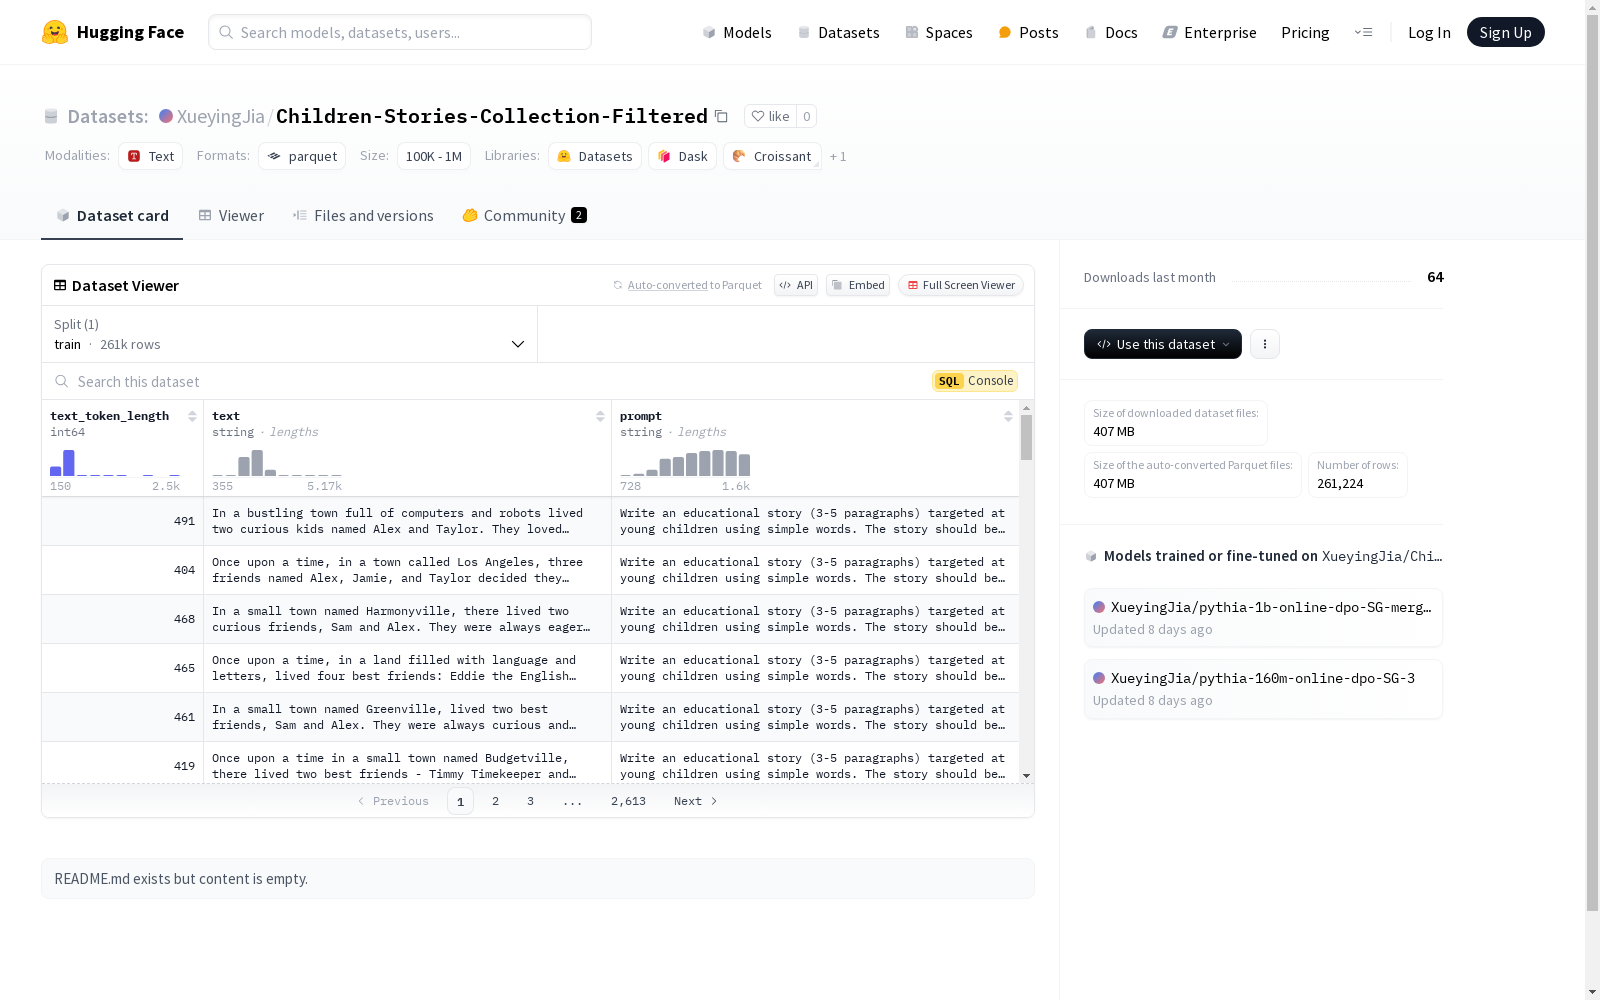Image resolution: width=1600 pixels, height=1000 pixels.
Task: Open Spaces in the top navigation
Action: (x=938, y=32)
